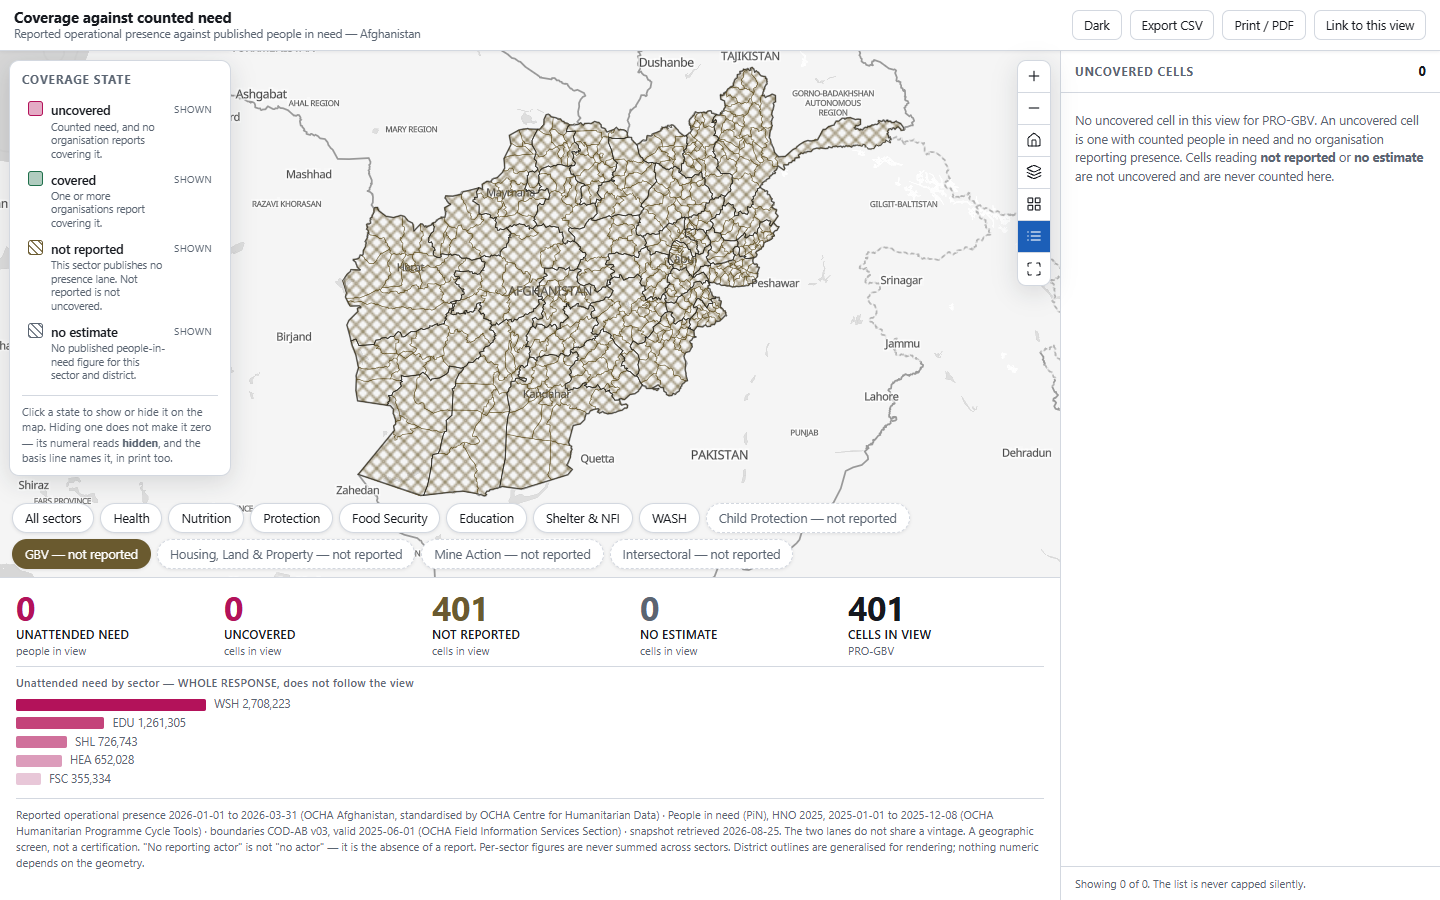1440x900 pixels.
Task: Switch to Dark theme
Action: [1097, 25]
